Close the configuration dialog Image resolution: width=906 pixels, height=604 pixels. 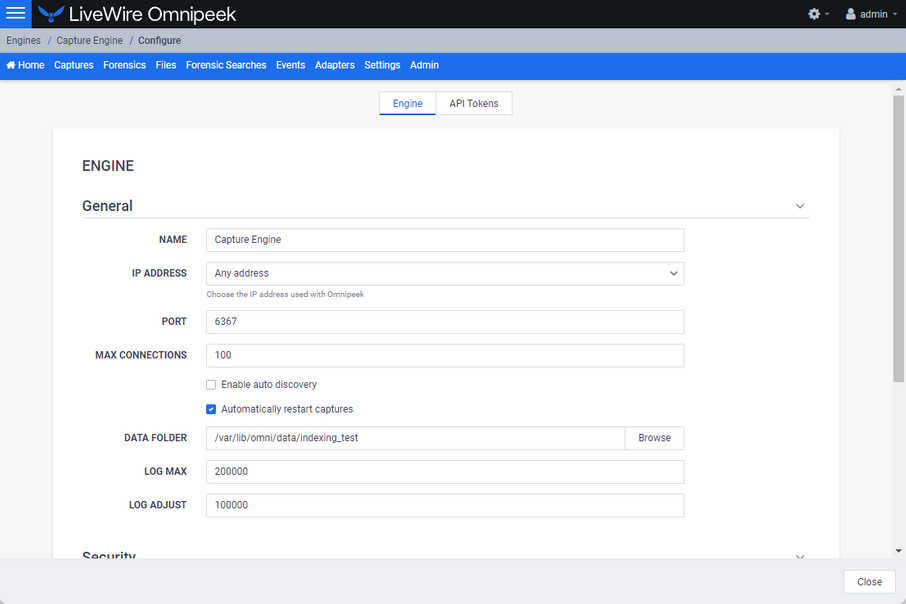[869, 582]
